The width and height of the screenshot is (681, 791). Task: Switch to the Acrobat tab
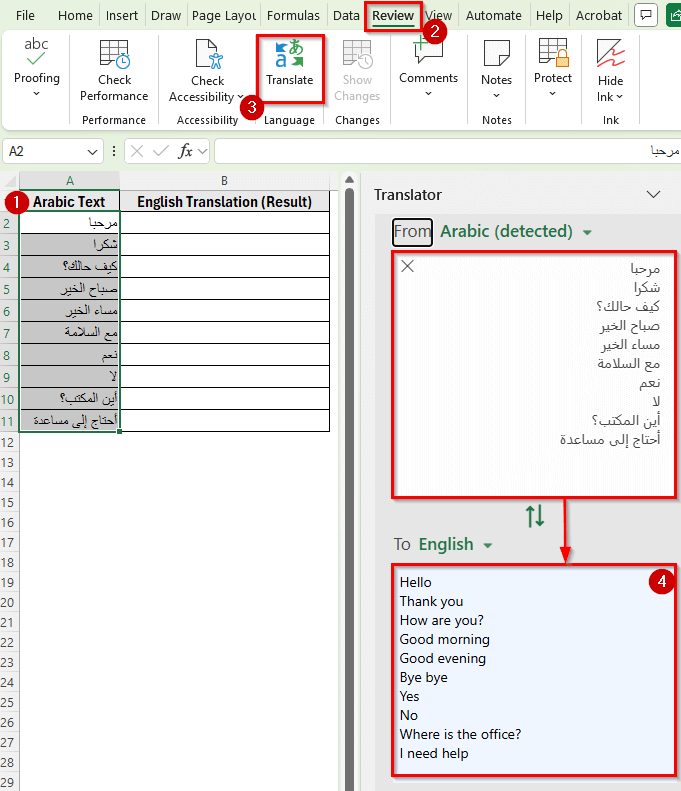(599, 16)
